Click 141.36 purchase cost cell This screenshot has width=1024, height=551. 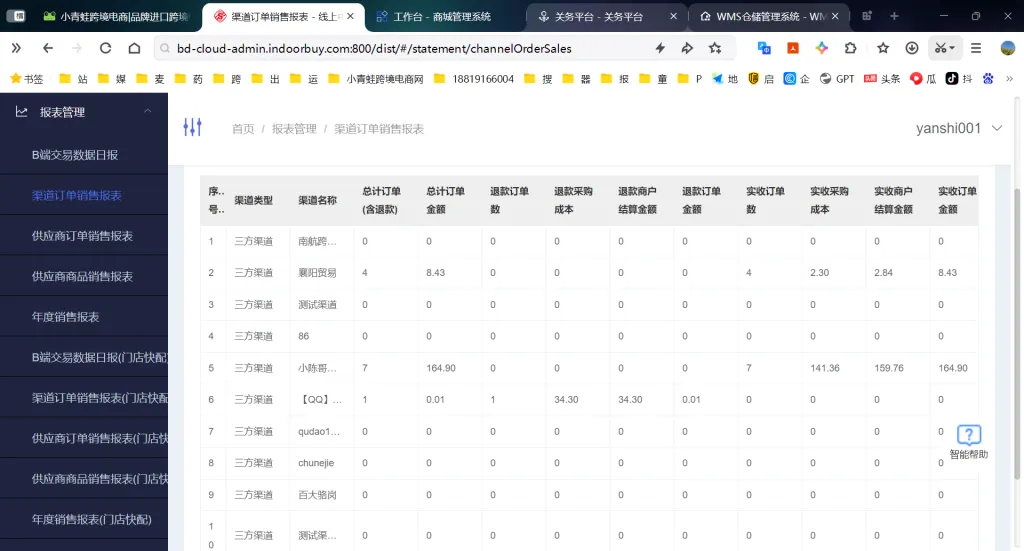point(825,368)
